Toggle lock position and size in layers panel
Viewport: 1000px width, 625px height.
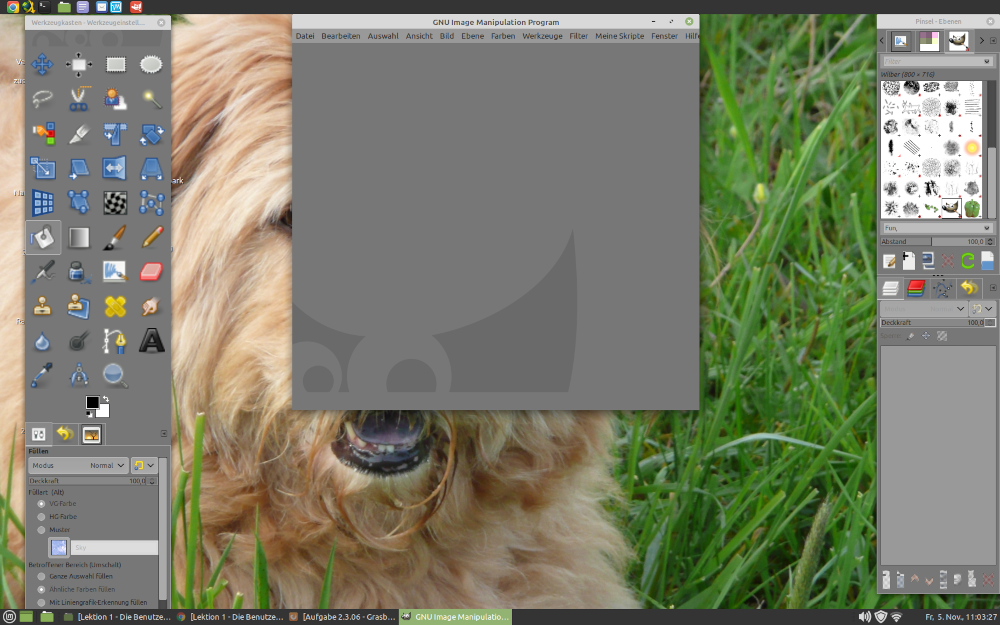pos(926,336)
